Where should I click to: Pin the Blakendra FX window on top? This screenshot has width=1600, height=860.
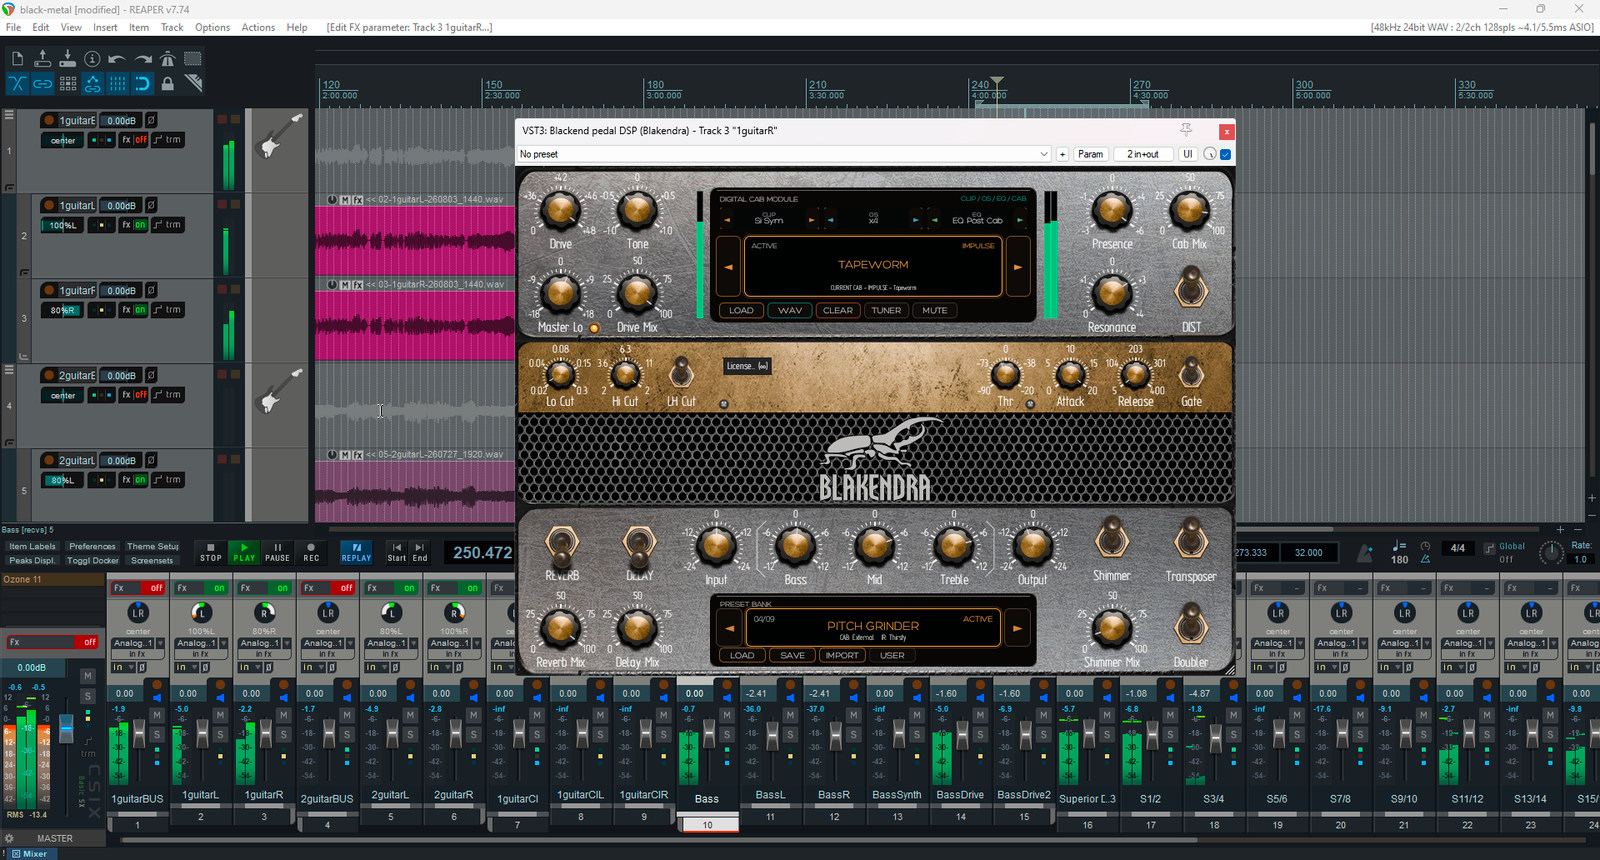click(x=1186, y=130)
